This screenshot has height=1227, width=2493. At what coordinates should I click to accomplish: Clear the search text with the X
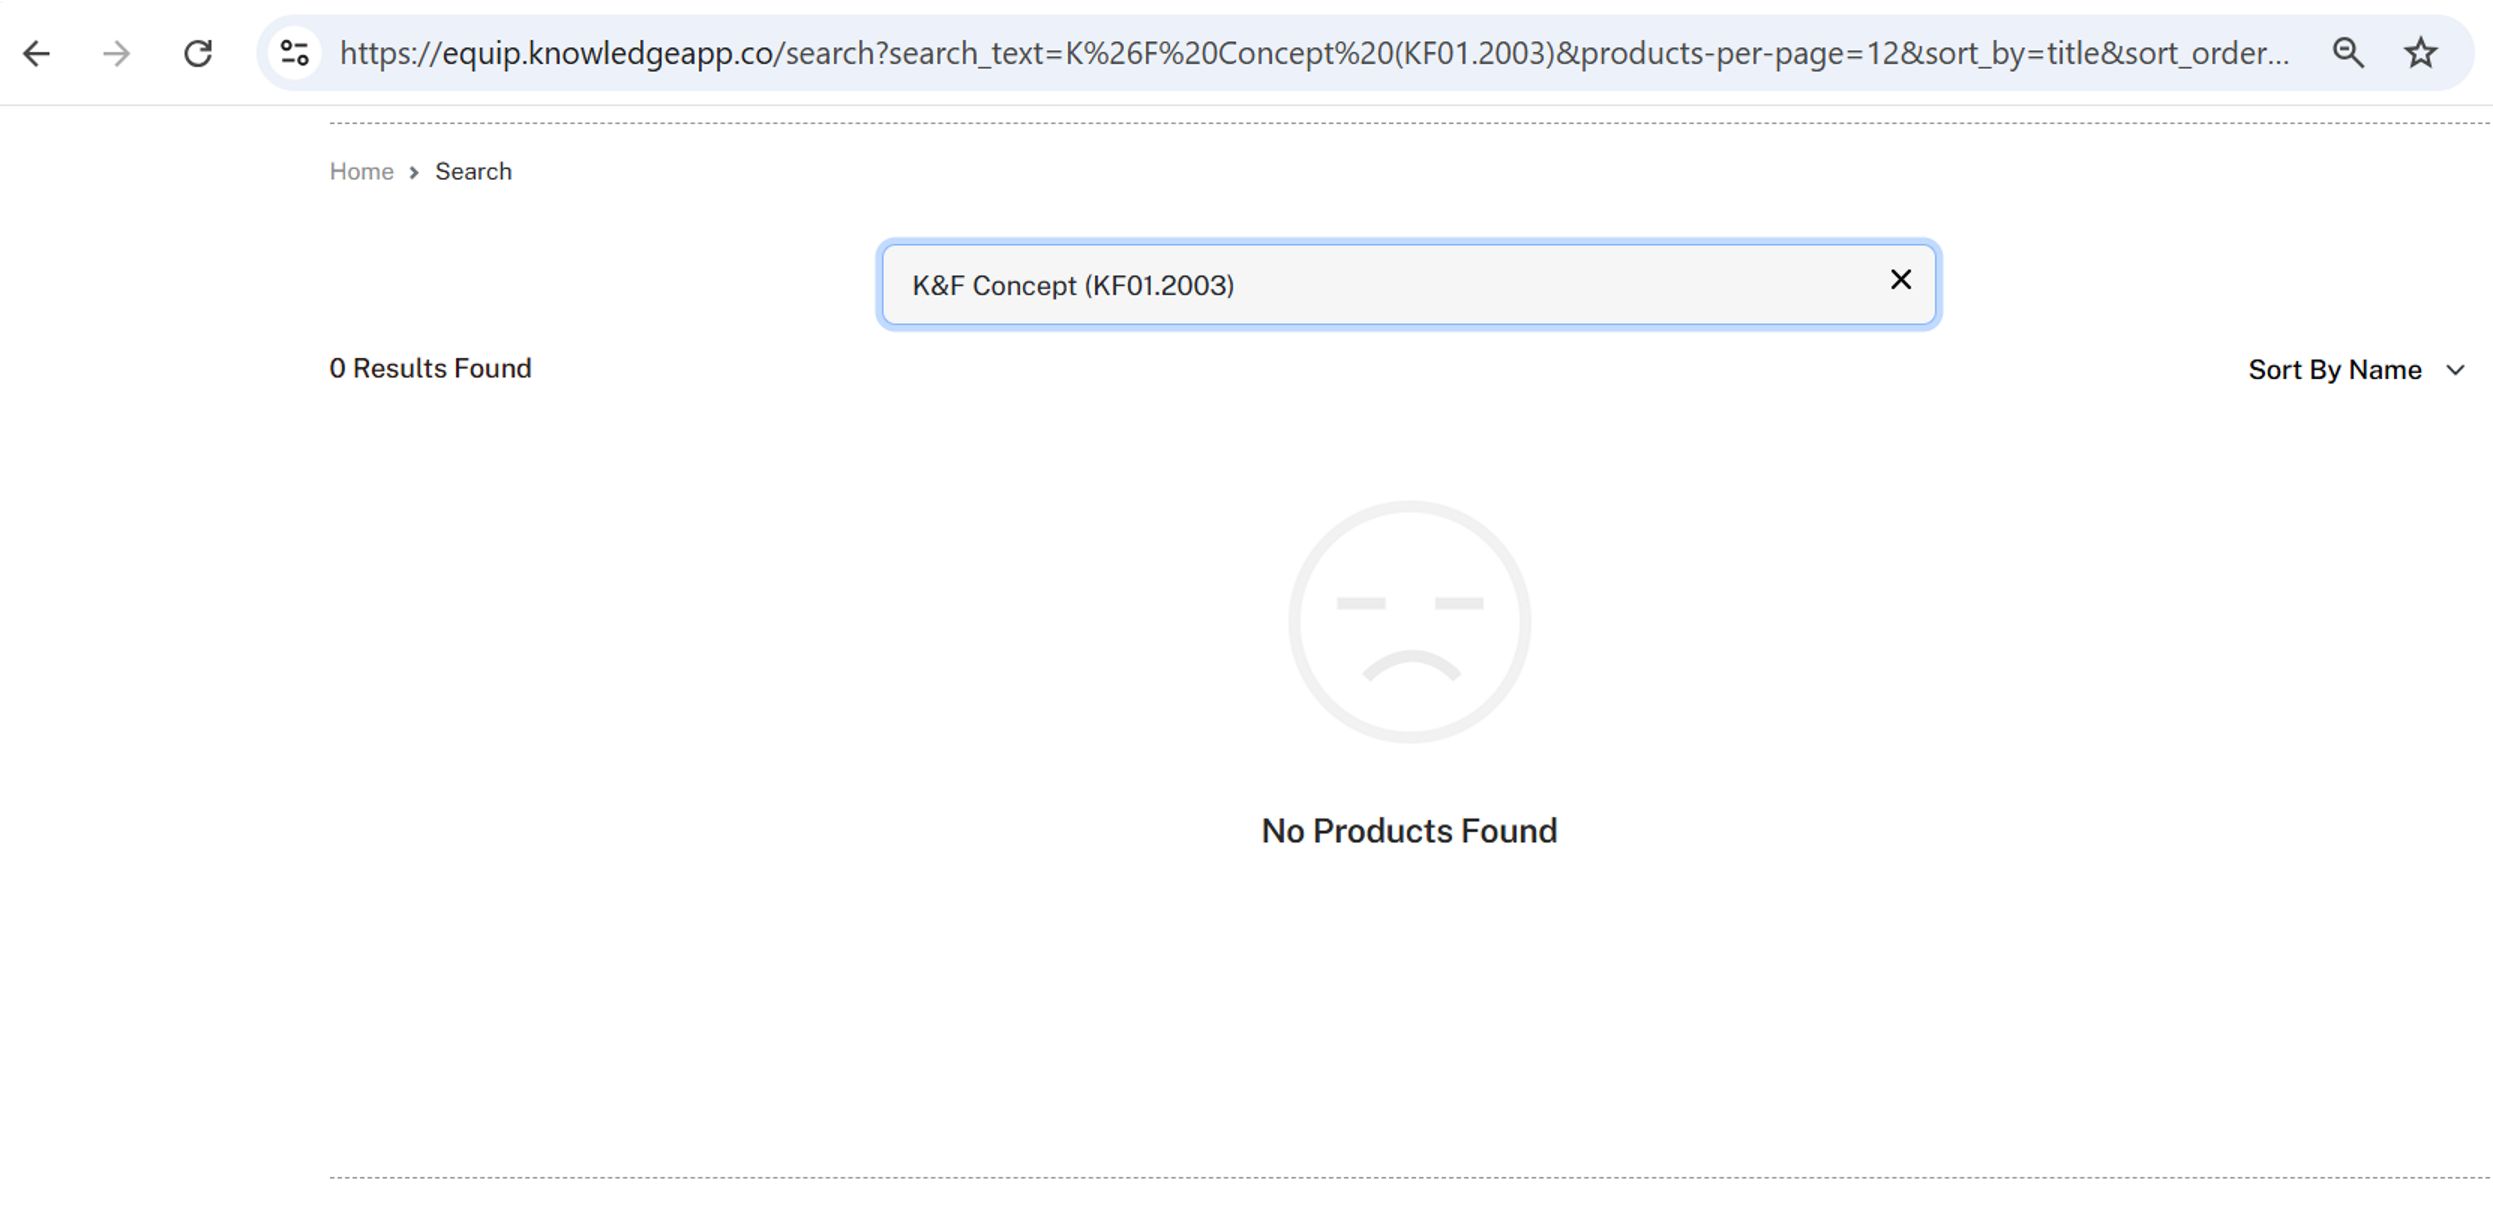1900,280
